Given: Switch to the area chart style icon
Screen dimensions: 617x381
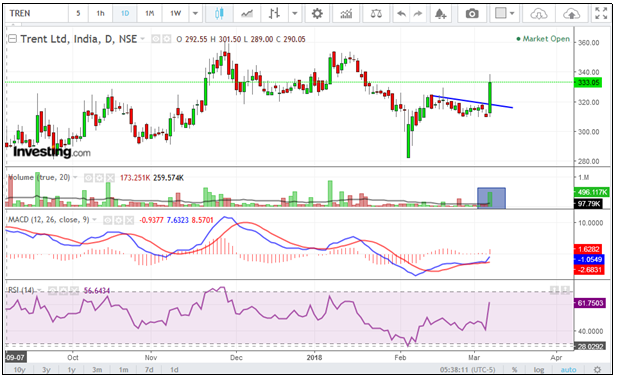Looking at the screenshot, I should tap(247, 14).
